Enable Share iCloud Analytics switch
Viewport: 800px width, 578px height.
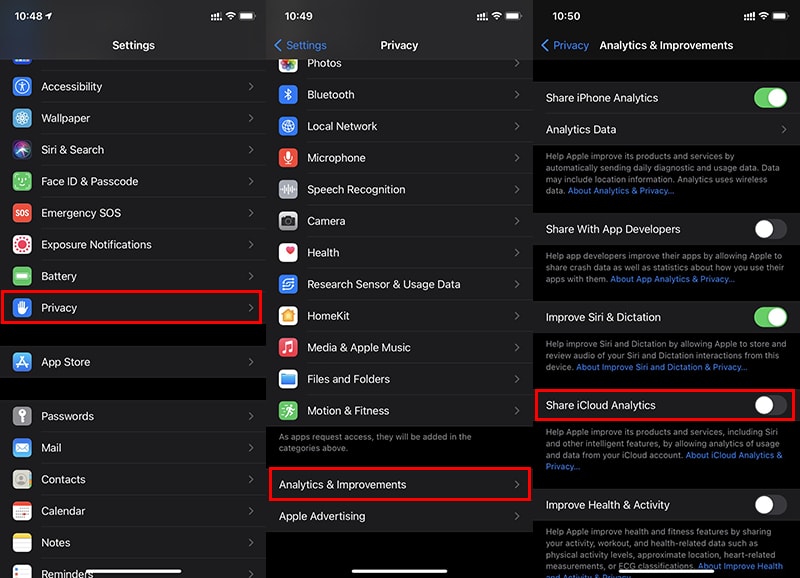tap(770, 406)
